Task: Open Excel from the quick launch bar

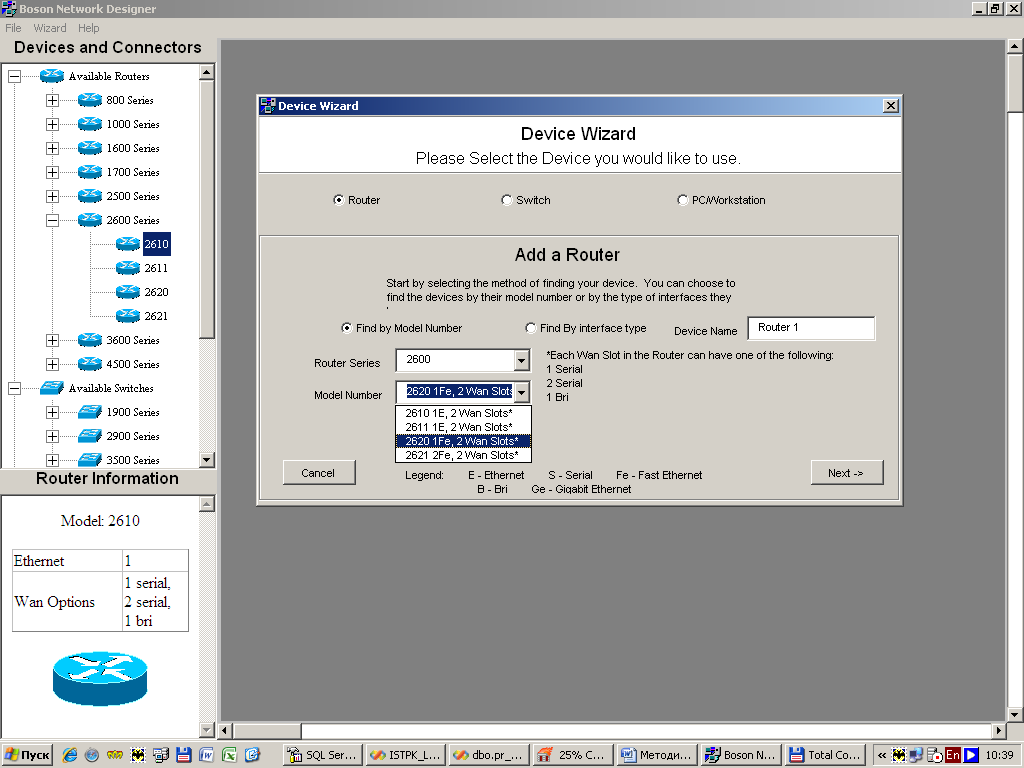Action: 229,755
